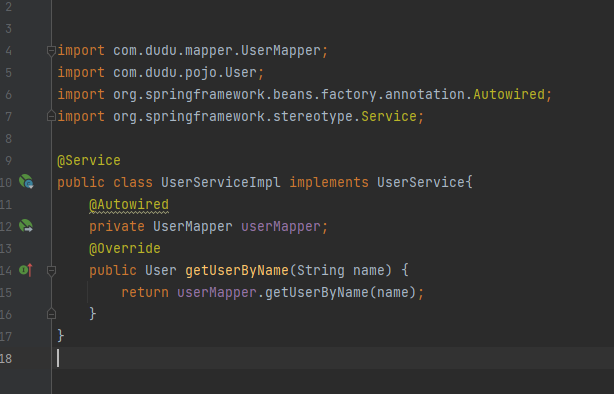Click the getUserByName method declaration name
Screen dimensions: 614x394
coord(237,271)
